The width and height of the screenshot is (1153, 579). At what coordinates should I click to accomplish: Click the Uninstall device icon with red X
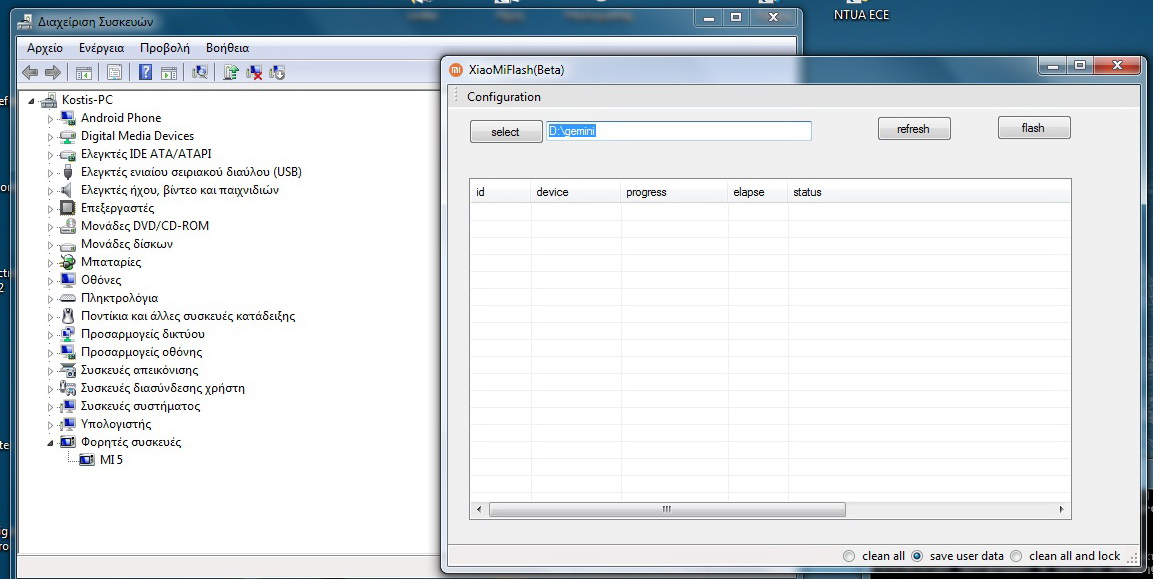(254, 72)
